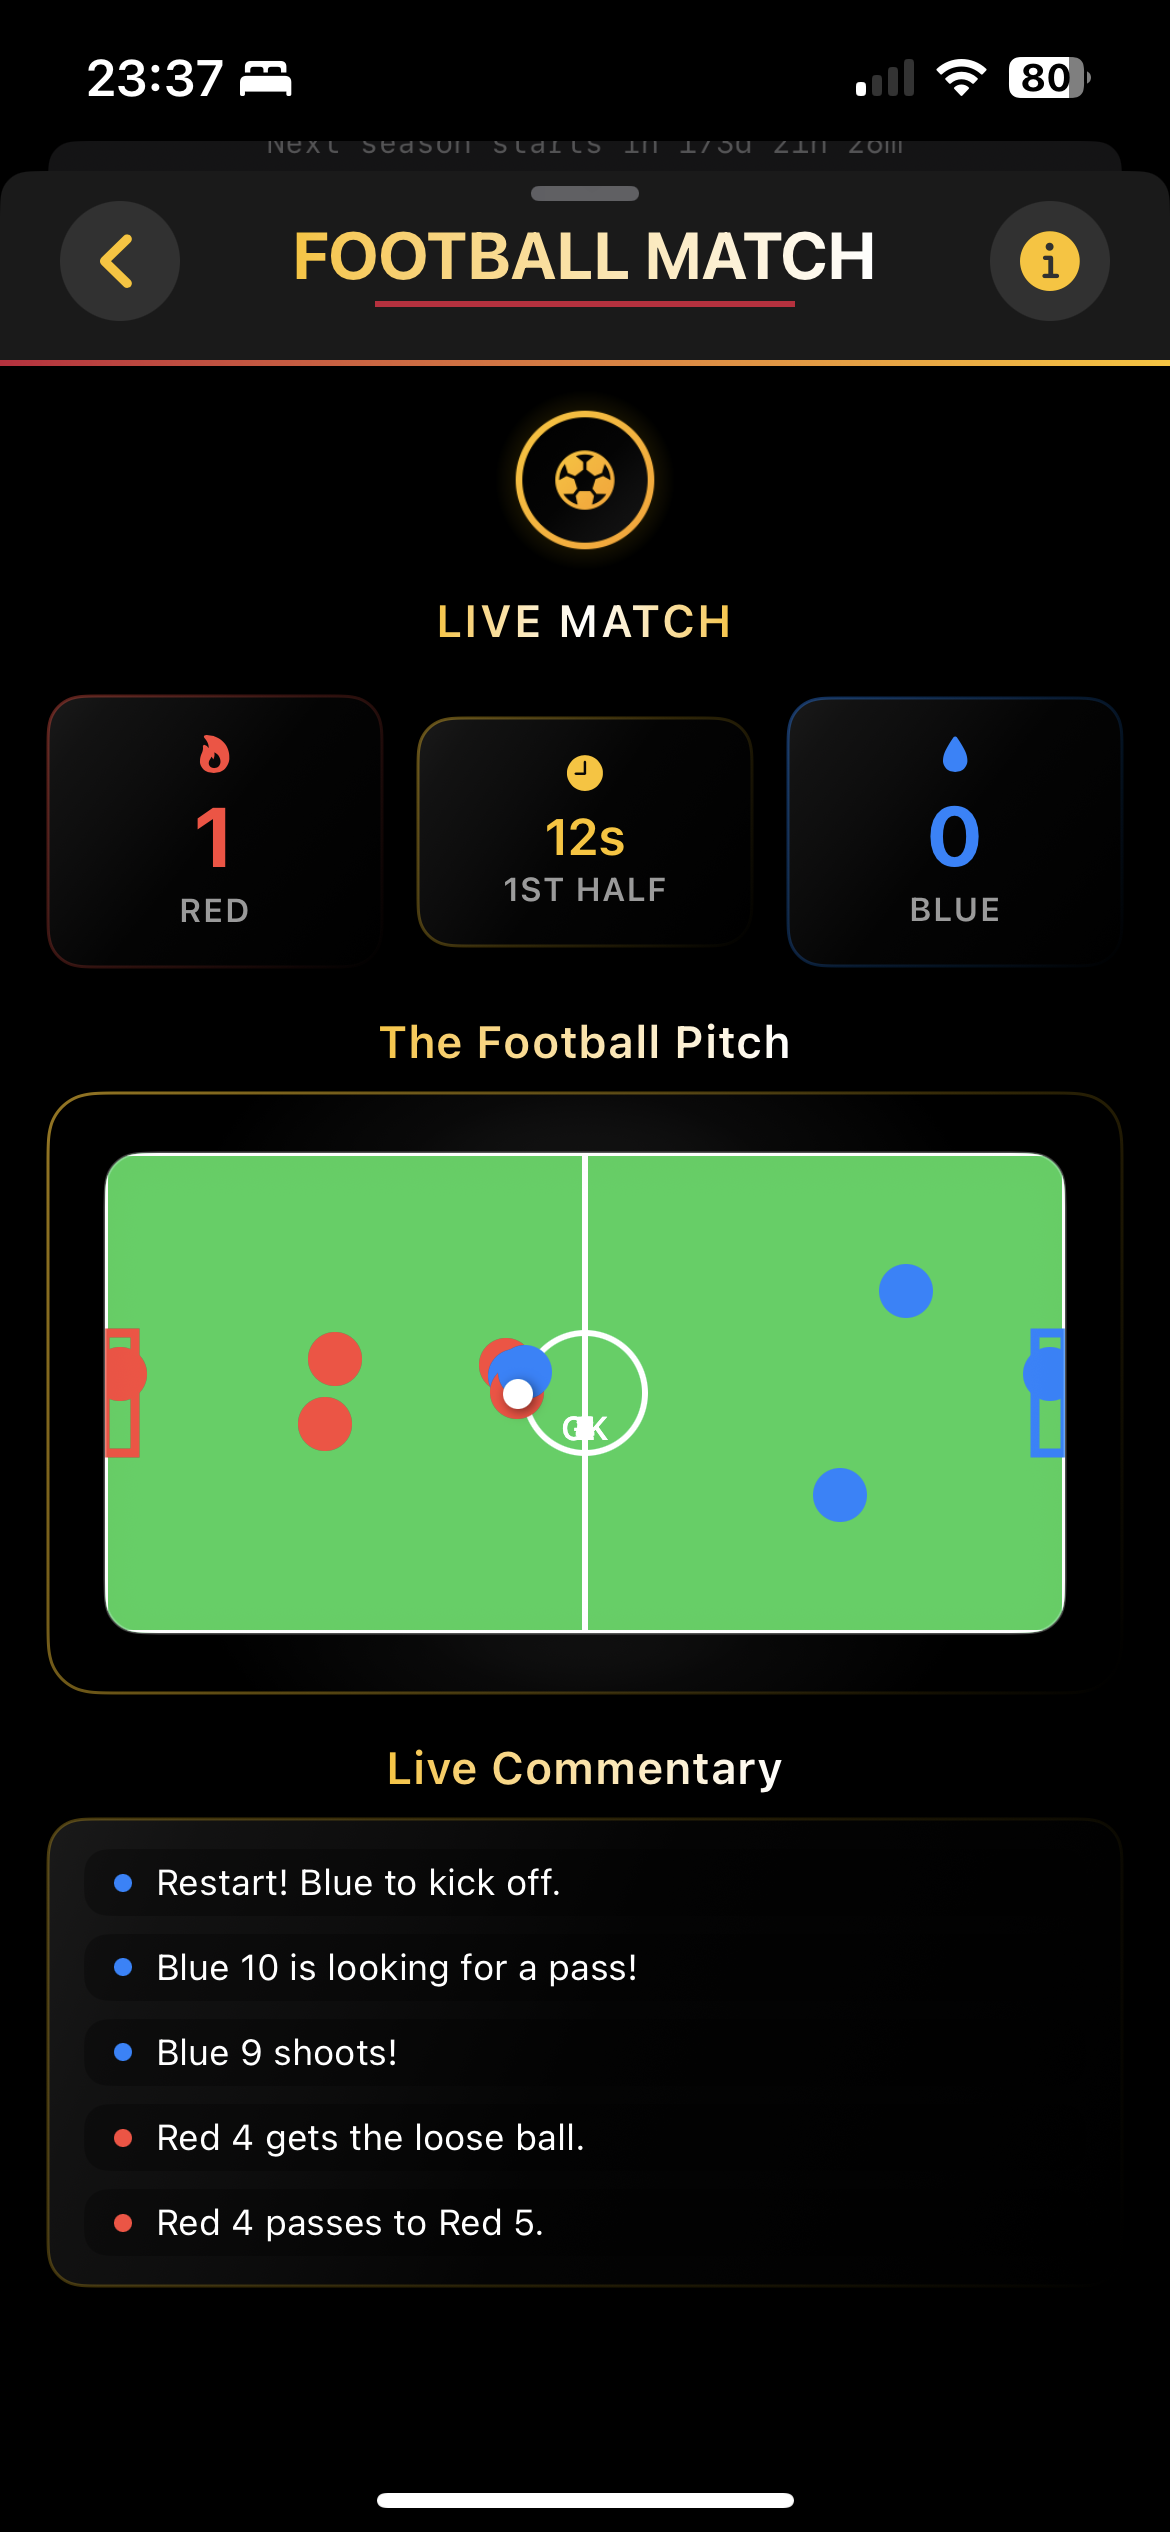Screen dimensions: 1170x2532
Task: Tap the white ball on the pitch
Action: (518, 1393)
